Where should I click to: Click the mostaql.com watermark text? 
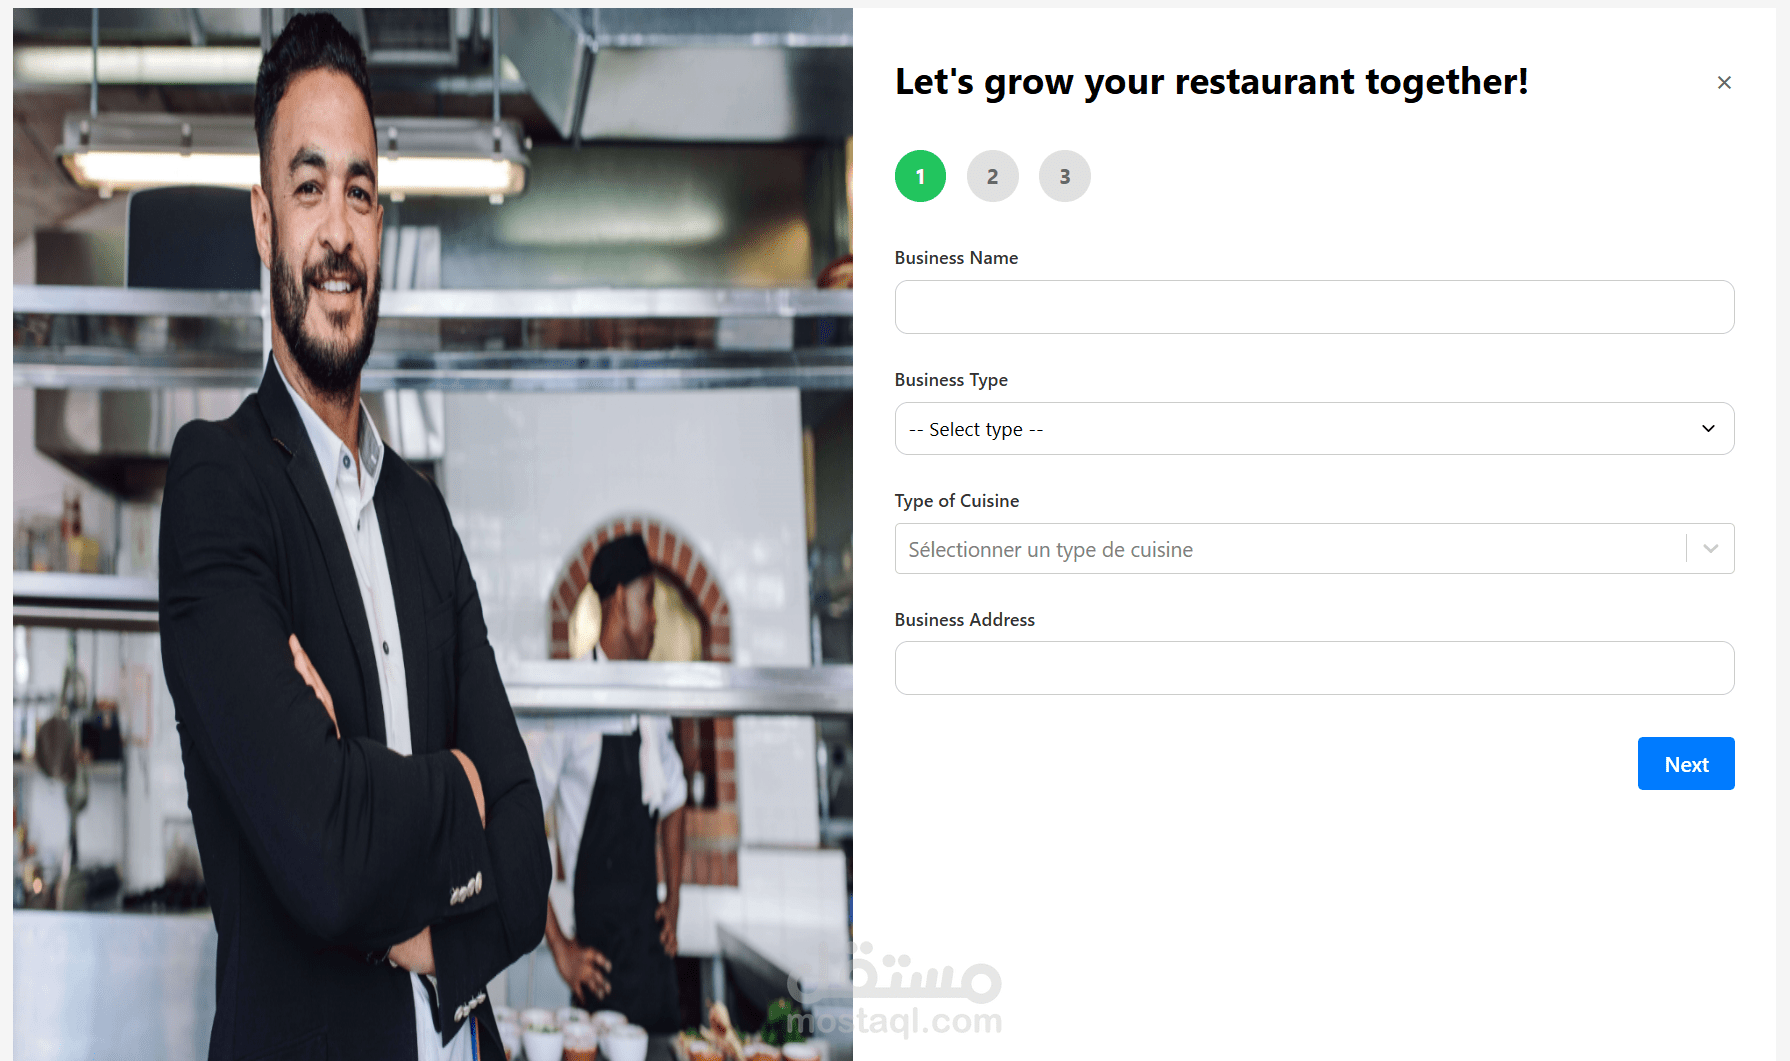tap(895, 1022)
